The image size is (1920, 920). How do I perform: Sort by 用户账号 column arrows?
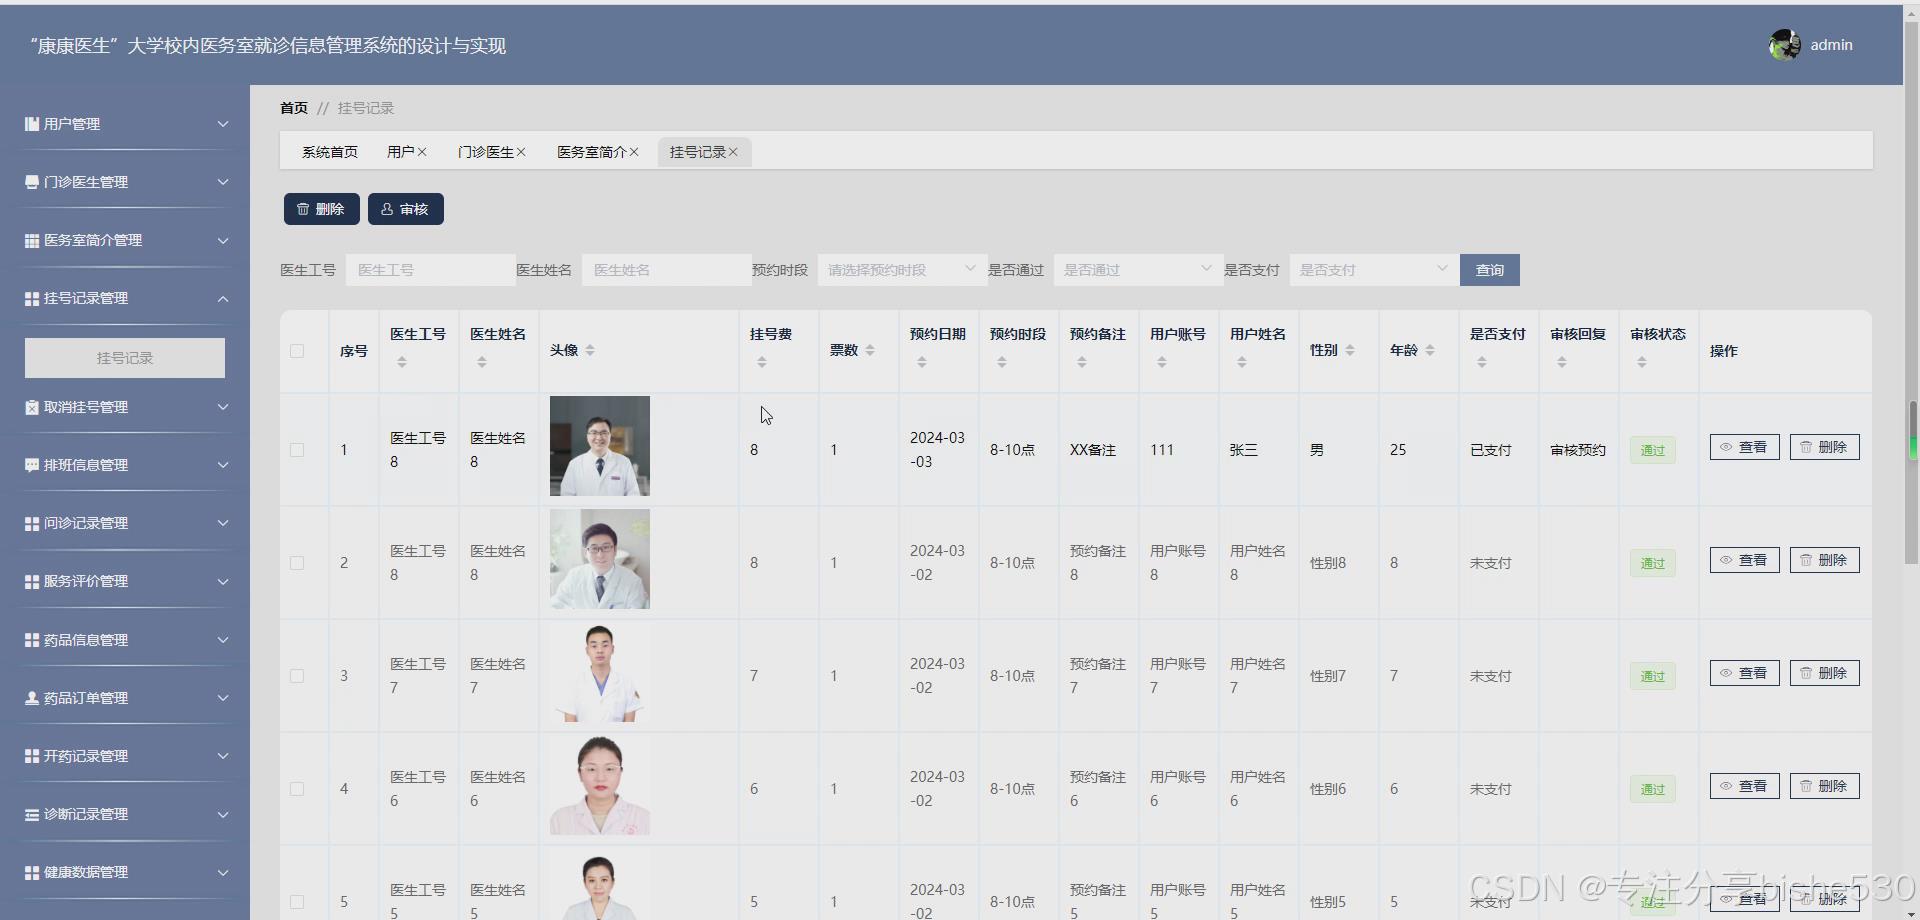(1162, 362)
